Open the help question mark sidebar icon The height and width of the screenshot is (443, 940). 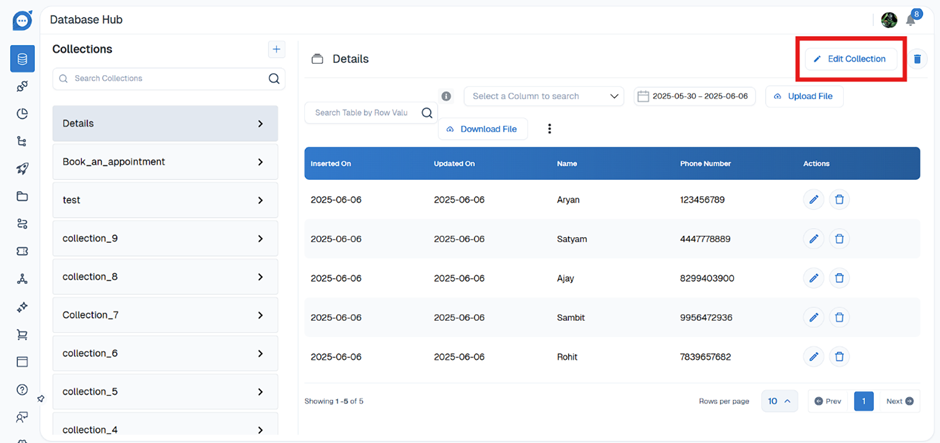(22, 390)
